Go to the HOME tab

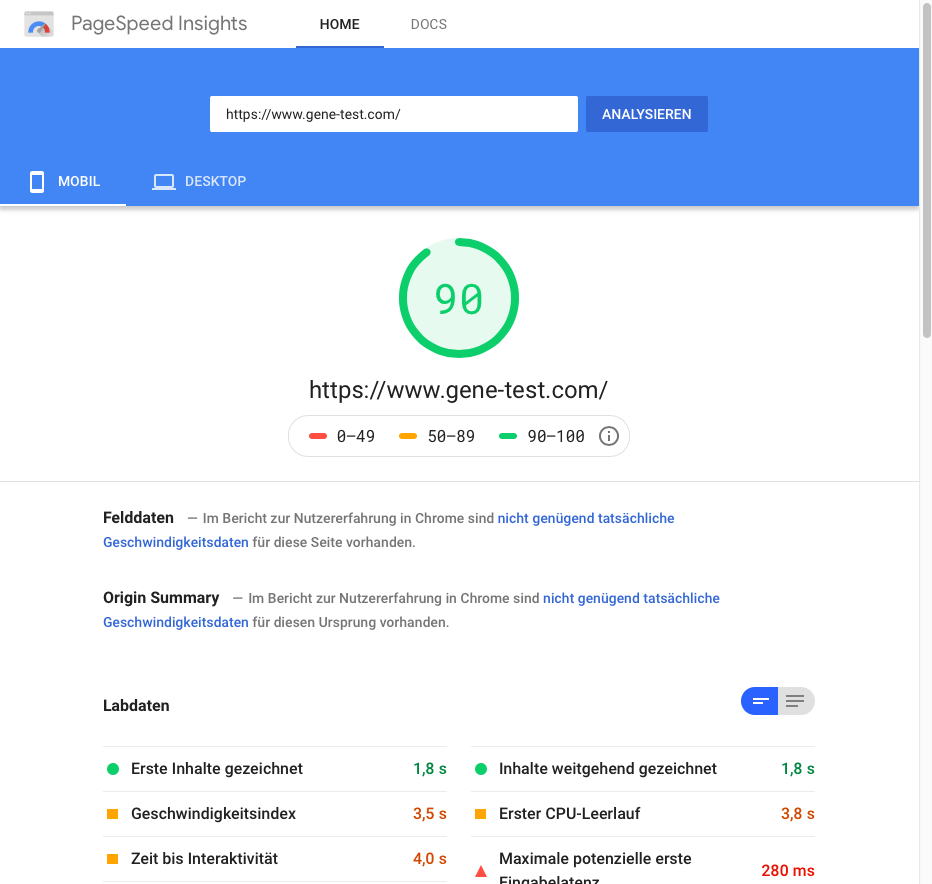pos(339,24)
